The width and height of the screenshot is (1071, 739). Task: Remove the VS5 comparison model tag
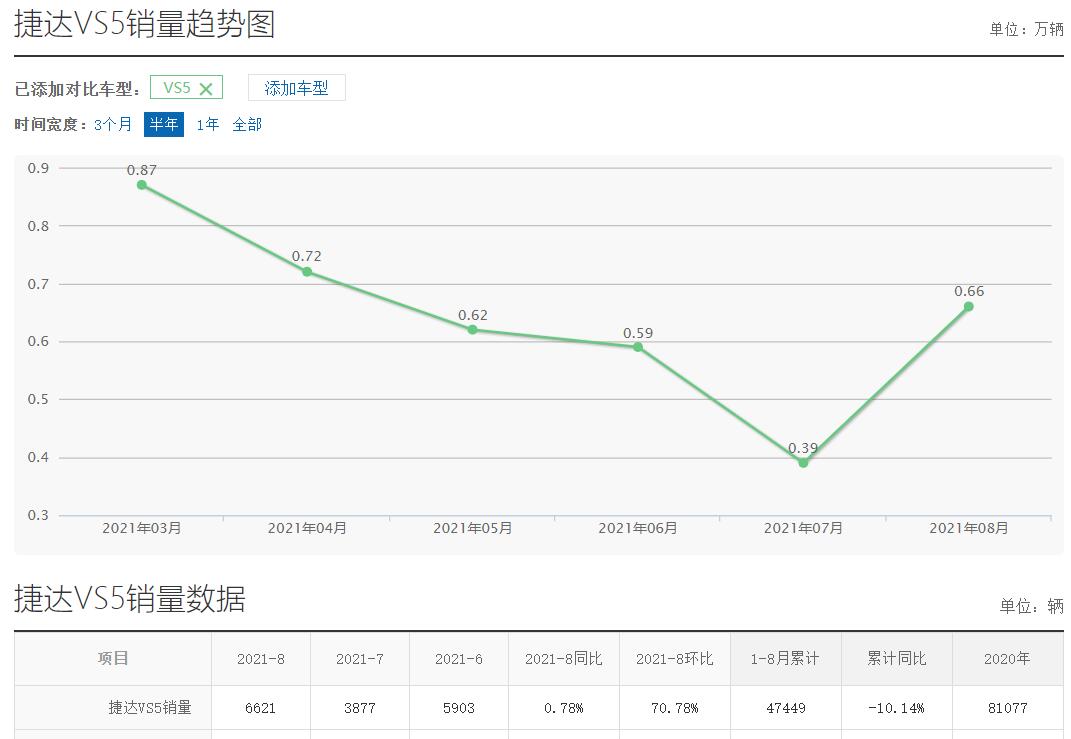point(208,87)
